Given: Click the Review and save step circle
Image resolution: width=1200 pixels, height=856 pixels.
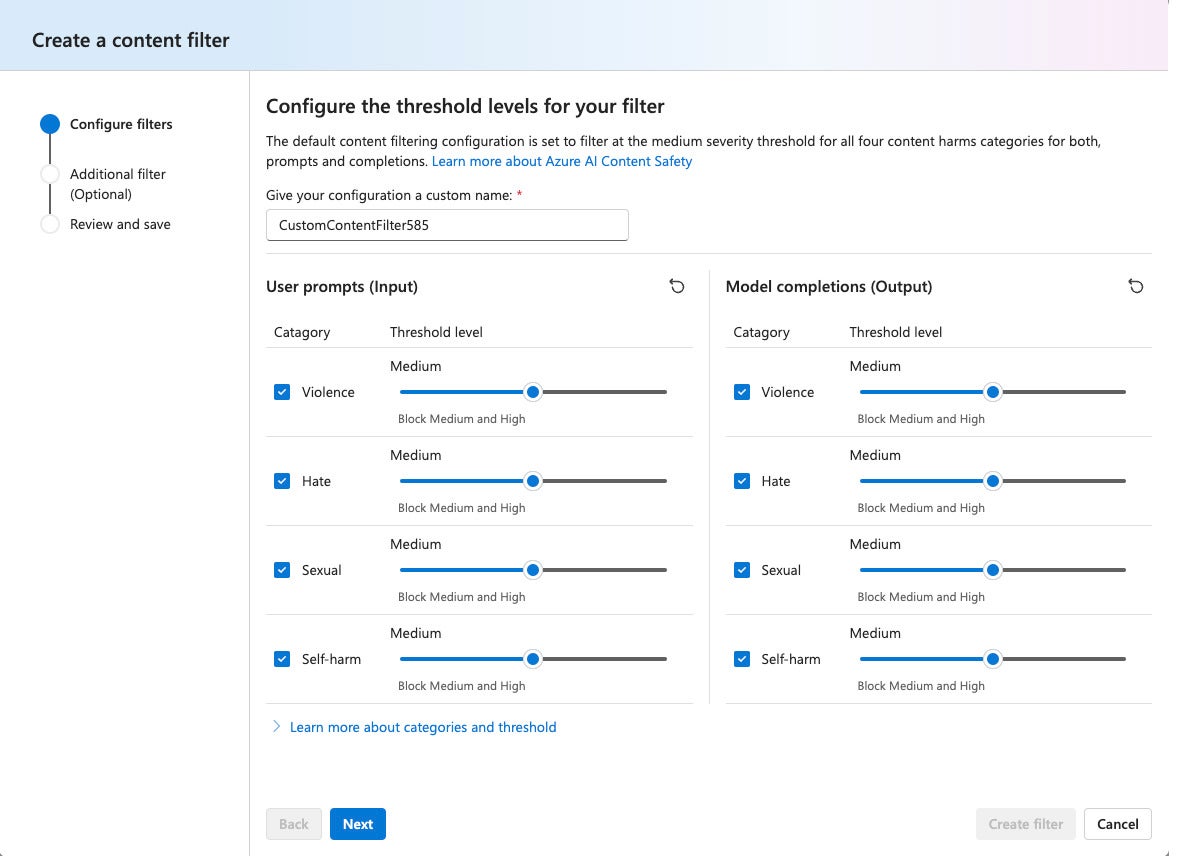Looking at the screenshot, I should 50,224.
